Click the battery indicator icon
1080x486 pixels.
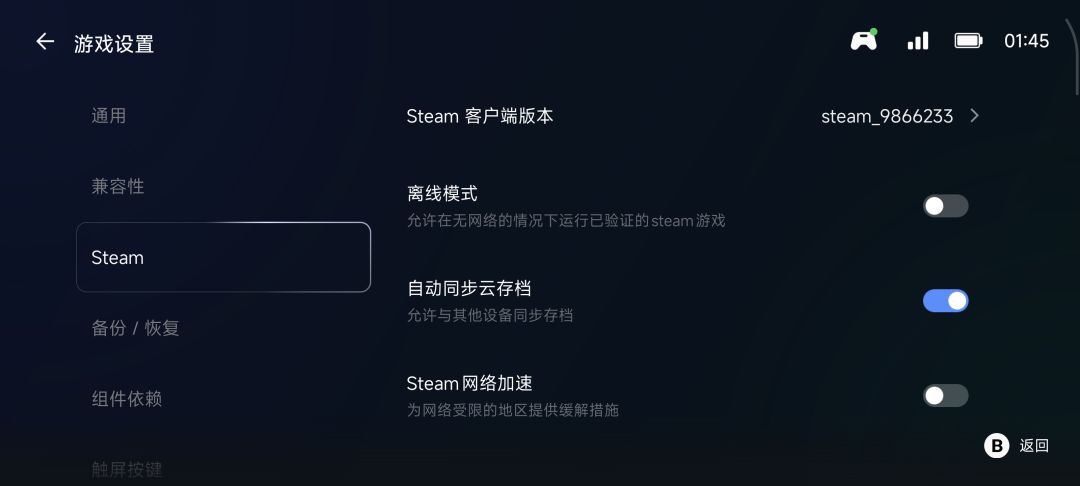coord(968,41)
